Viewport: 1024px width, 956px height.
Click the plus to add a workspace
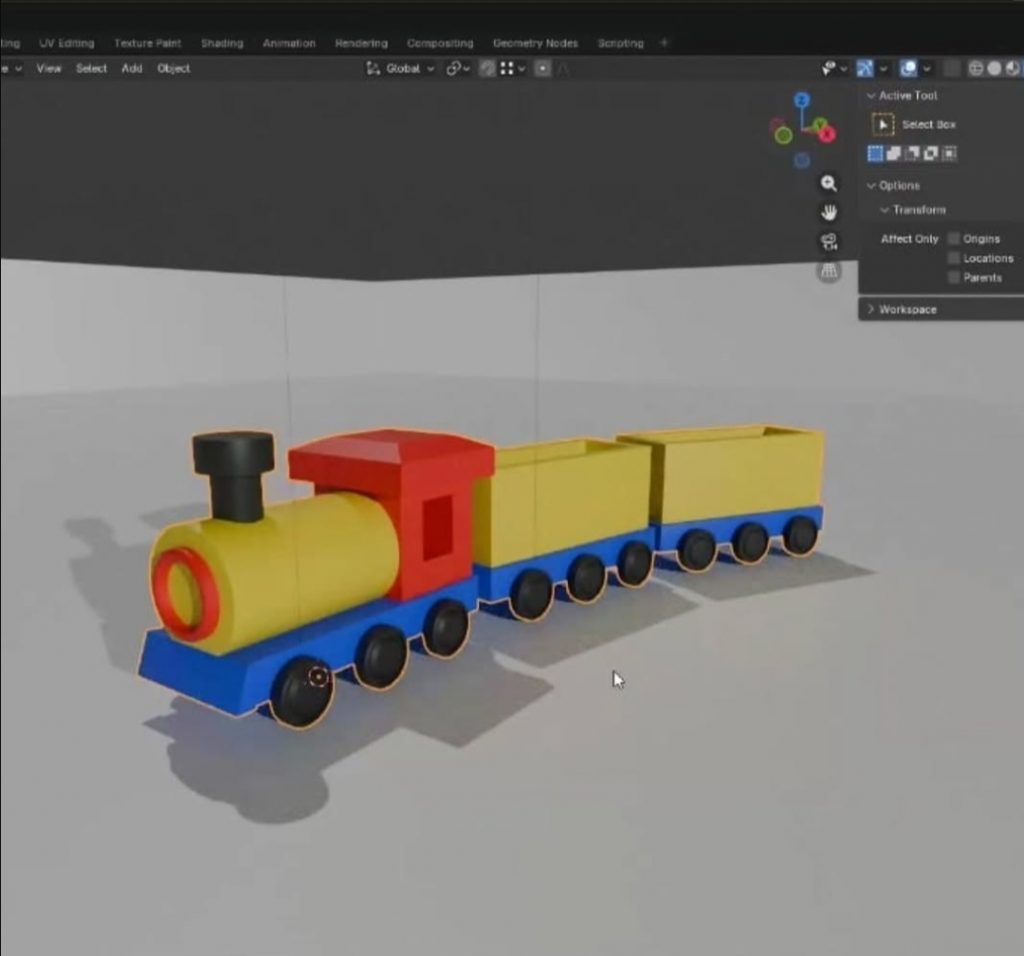(x=664, y=43)
